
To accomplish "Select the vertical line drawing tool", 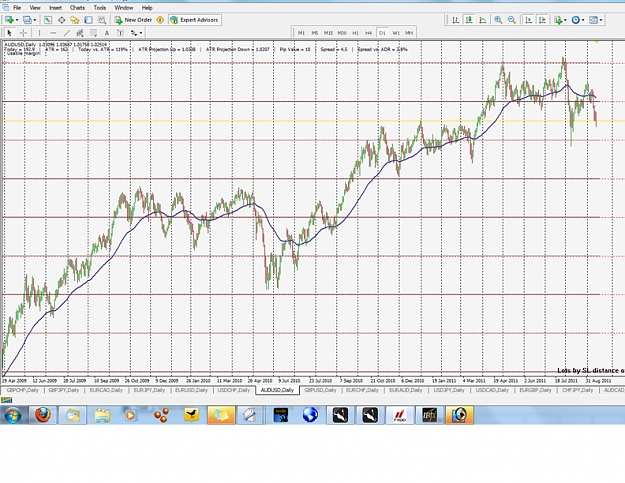I will coord(39,33).
